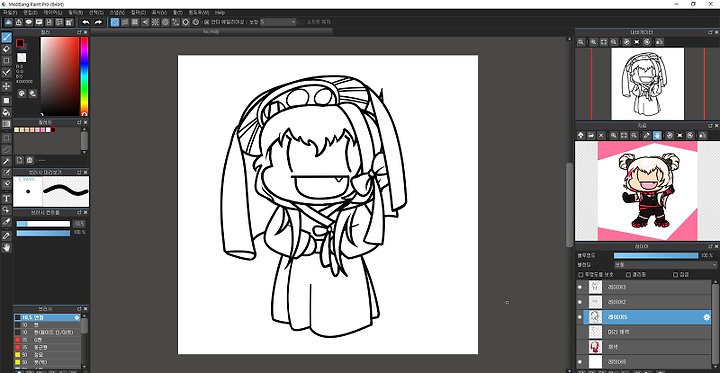Open the Edit menu

click(x=30, y=12)
